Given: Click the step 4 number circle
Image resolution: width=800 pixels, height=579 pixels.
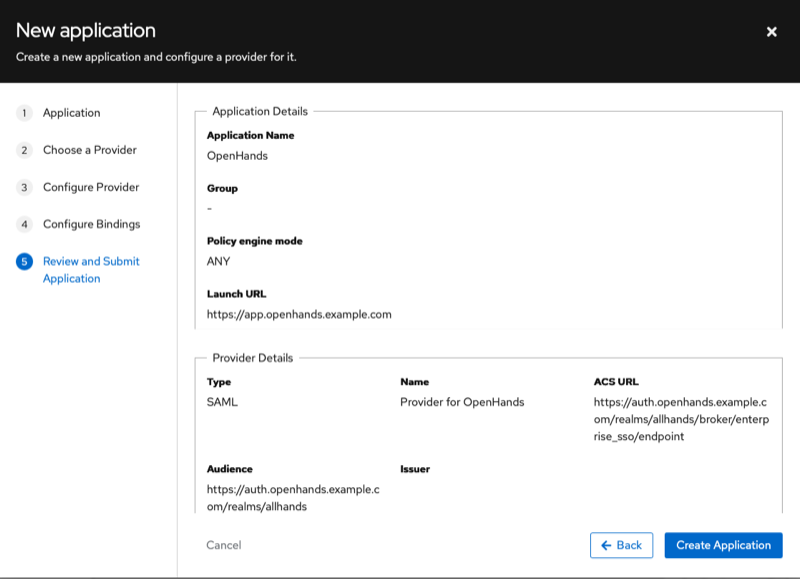Looking at the screenshot, I should click(24, 224).
